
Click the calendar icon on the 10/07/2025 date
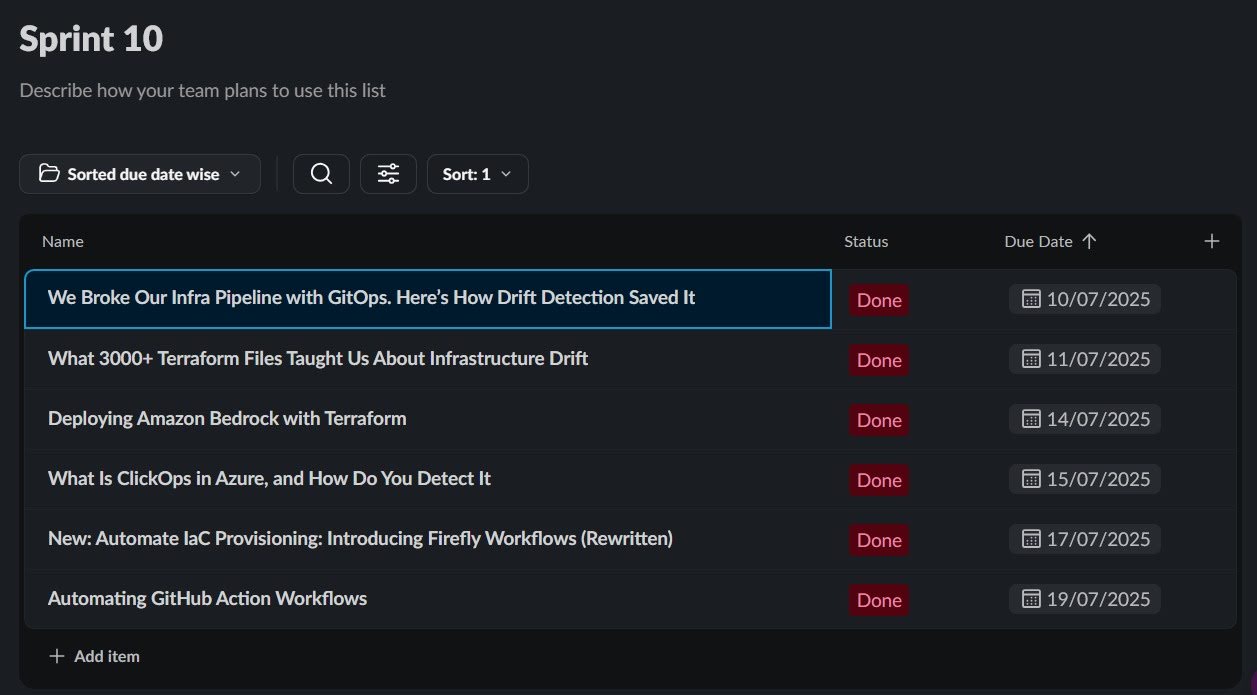coord(1029,298)
